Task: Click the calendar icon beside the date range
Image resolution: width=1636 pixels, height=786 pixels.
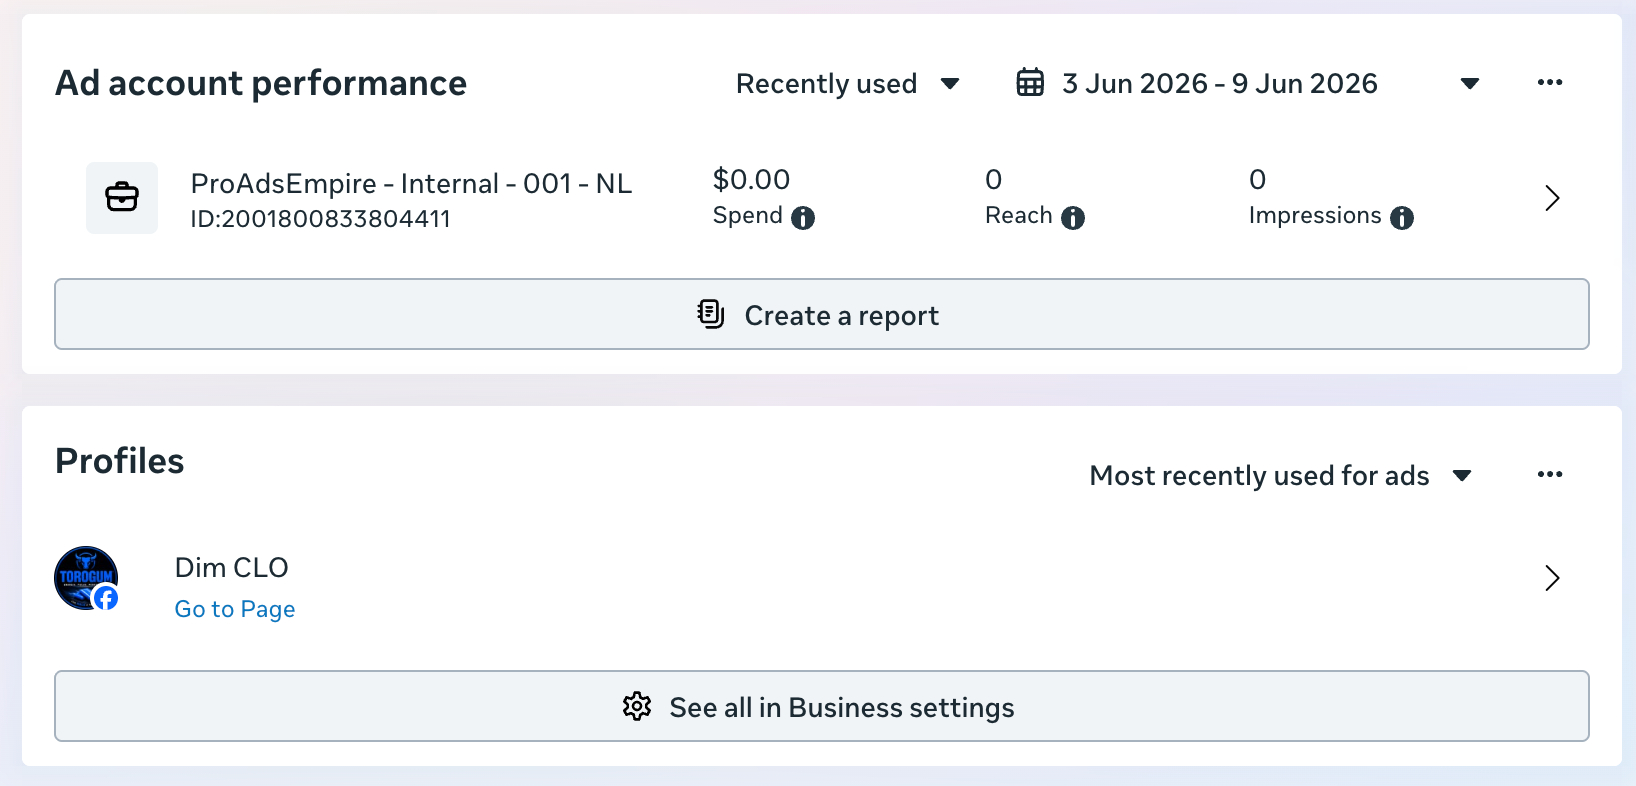Action: (1030, 83)
